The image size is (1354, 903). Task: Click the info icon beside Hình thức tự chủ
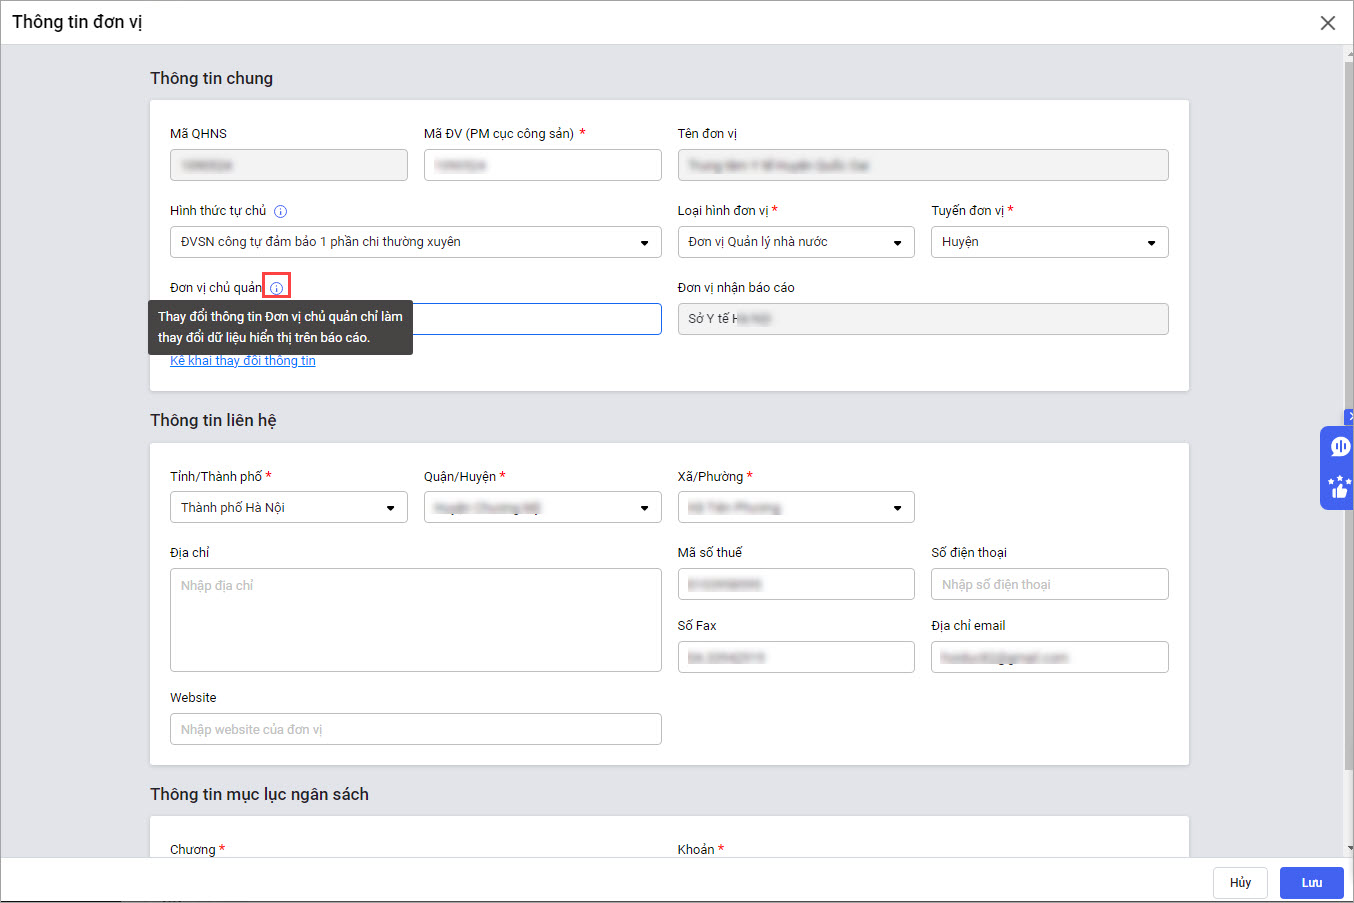point(281,211)
